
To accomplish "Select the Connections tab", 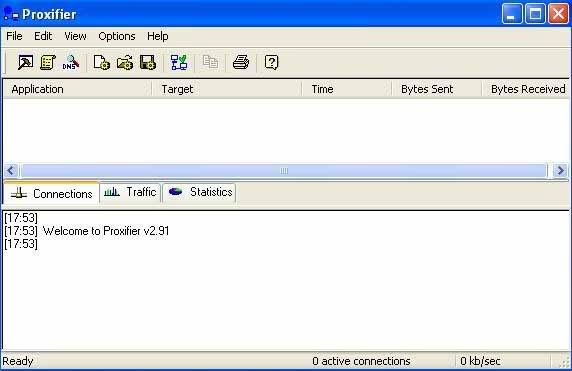I will [x=51, y=193].
